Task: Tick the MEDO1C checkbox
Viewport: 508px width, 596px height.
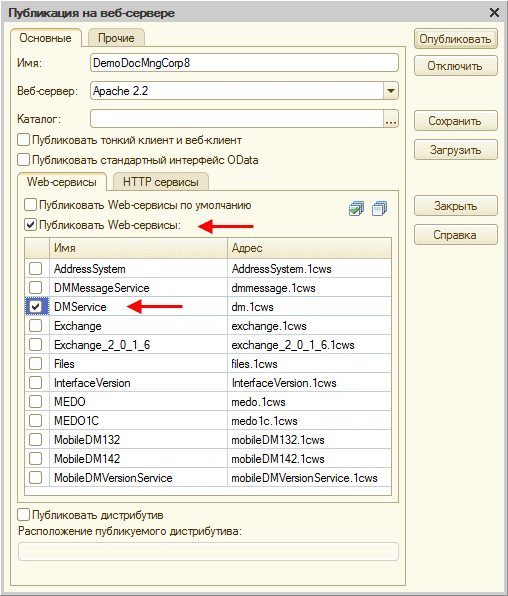Action: click(x=35, y=421)
